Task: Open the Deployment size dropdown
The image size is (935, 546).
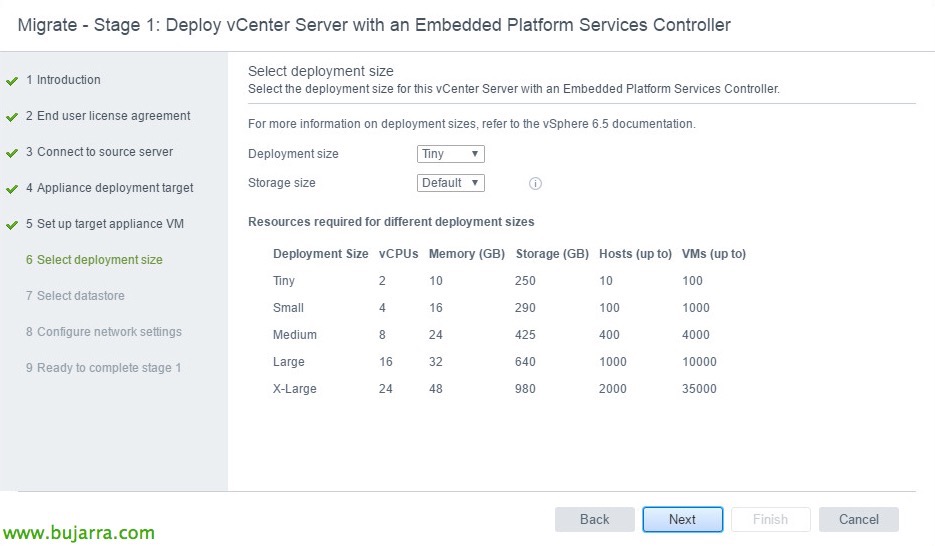Action: (450, 154)
